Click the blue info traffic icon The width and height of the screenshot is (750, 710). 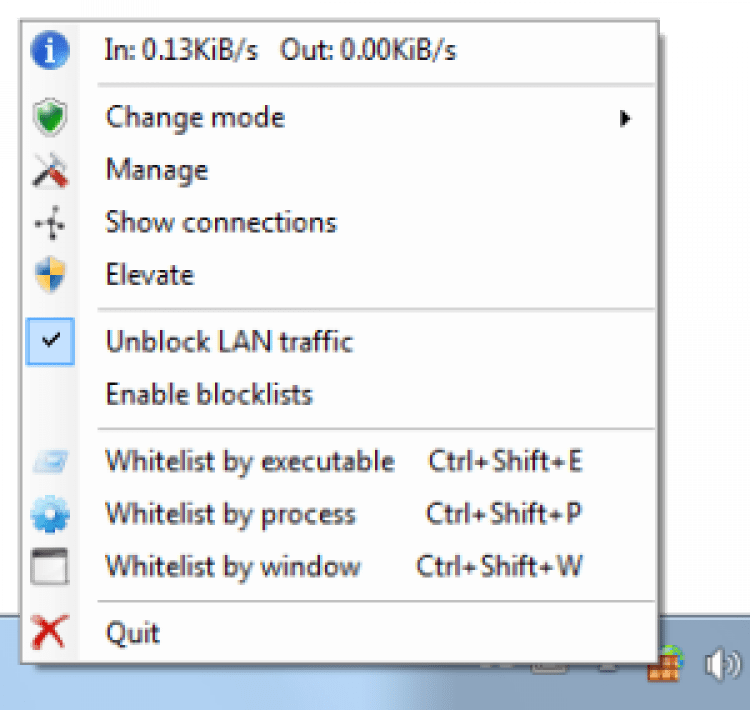pos(49,51)
